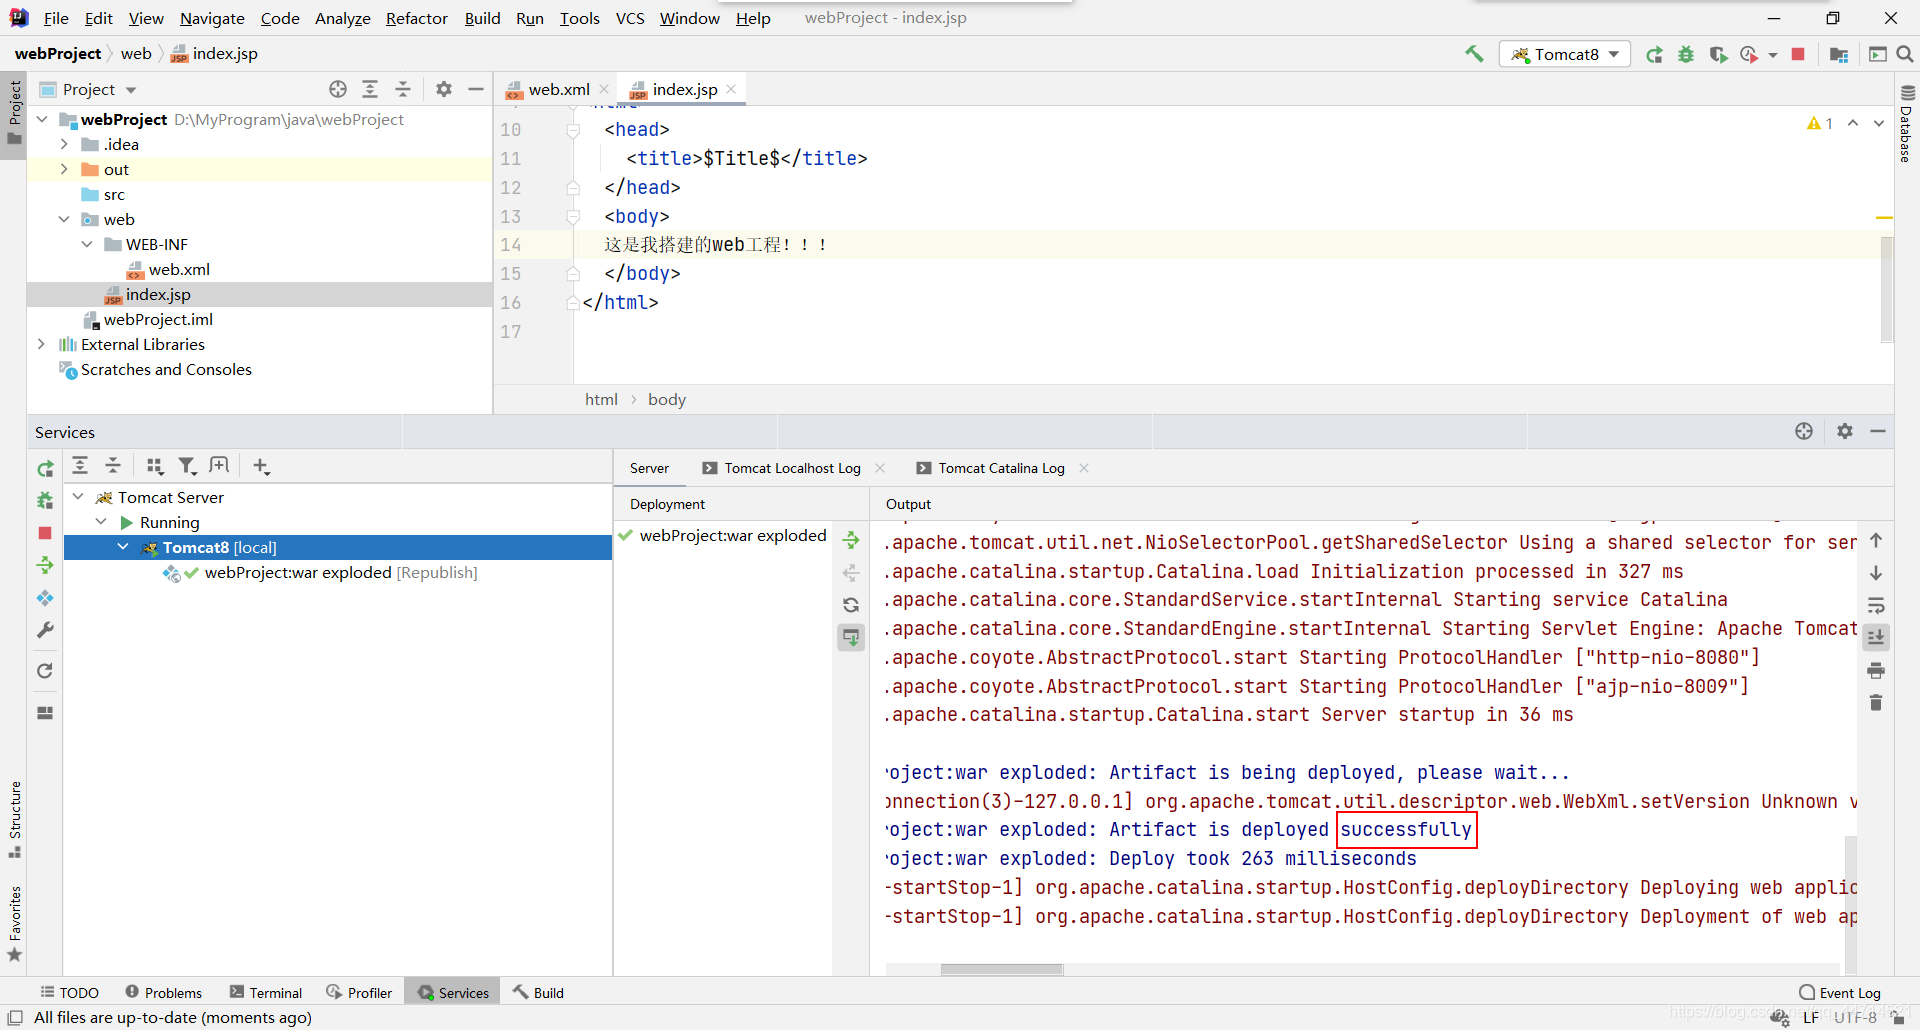1920x1030 pixels.
Task: Click Clear All trash icon in Output
Action: point(1876,703)
